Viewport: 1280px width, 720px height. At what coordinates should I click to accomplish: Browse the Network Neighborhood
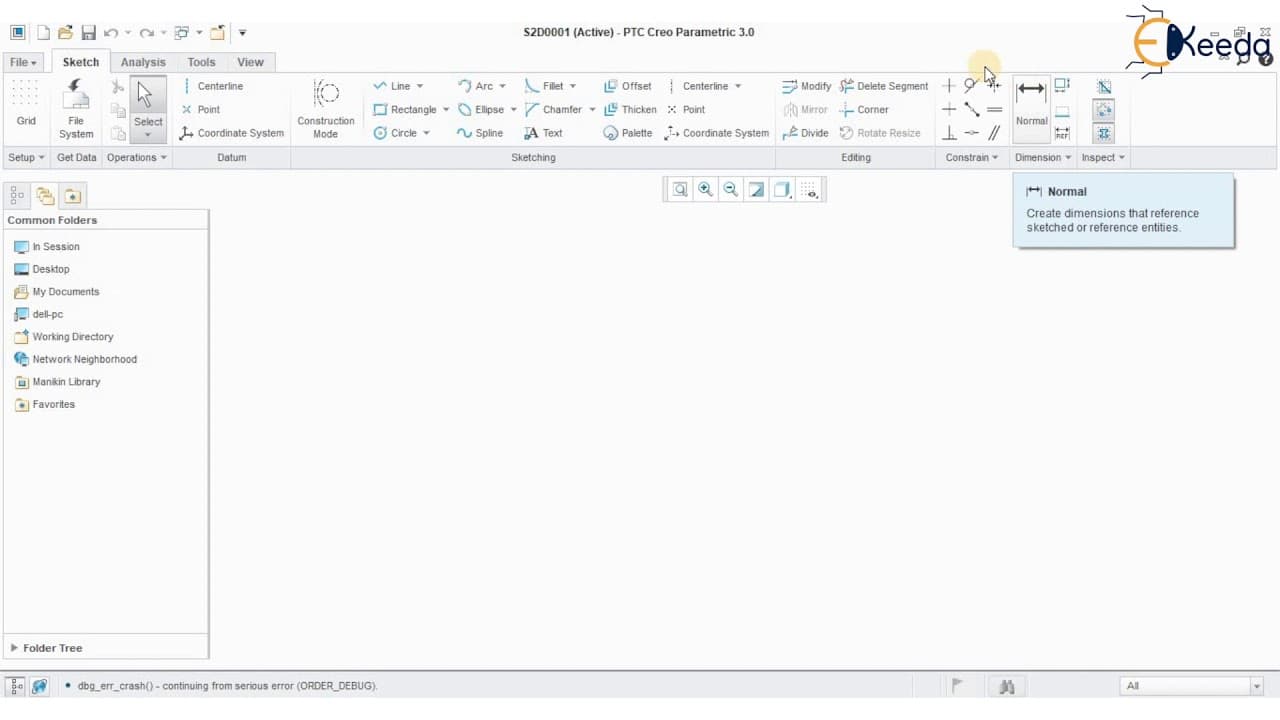[76, 359]
